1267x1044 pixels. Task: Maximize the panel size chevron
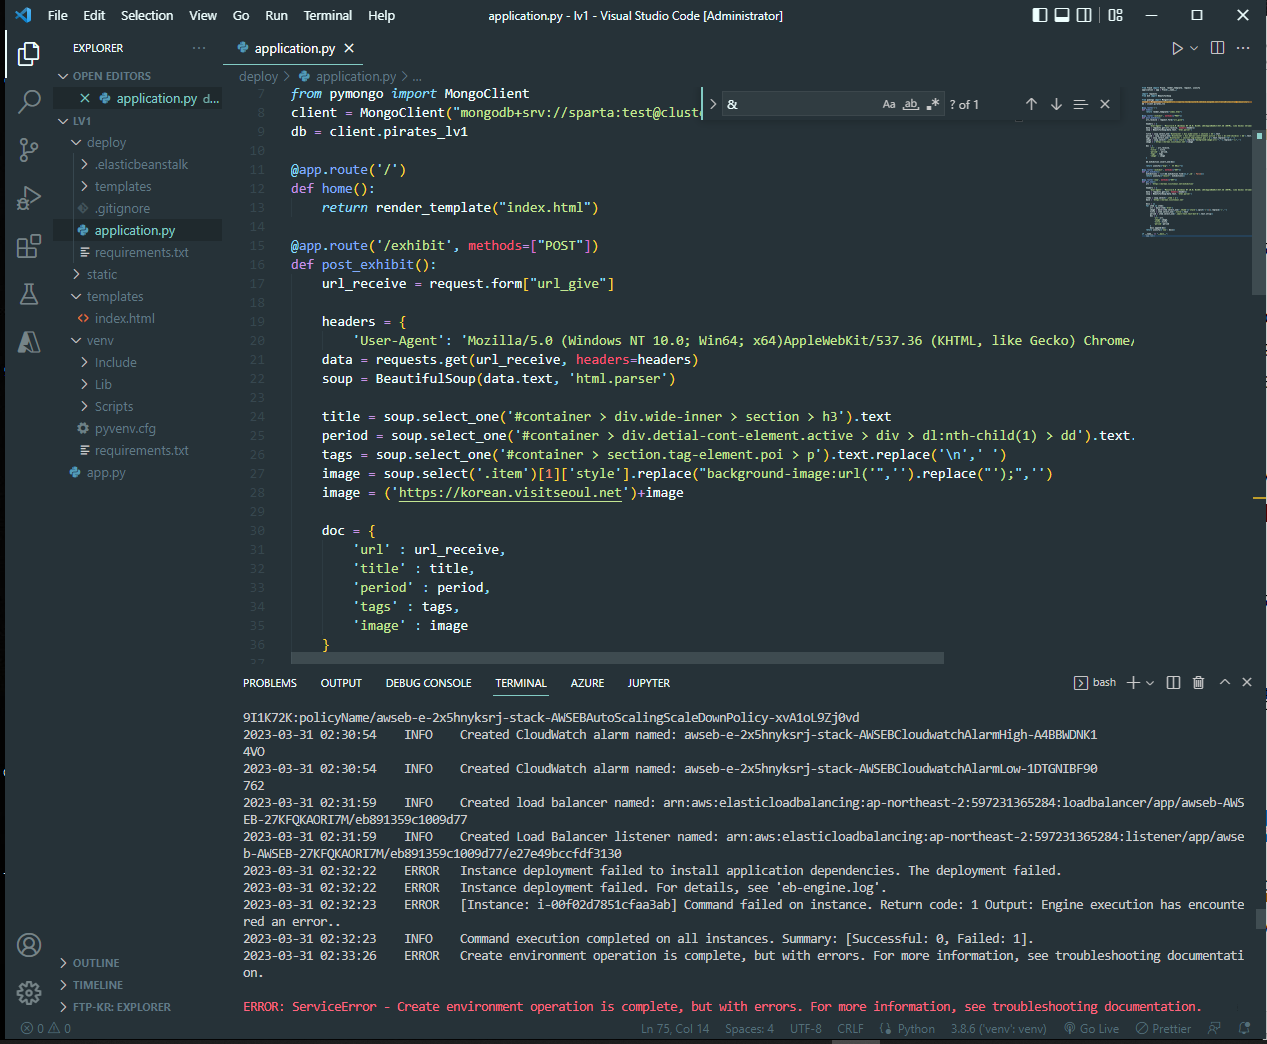click(1224, 682)
